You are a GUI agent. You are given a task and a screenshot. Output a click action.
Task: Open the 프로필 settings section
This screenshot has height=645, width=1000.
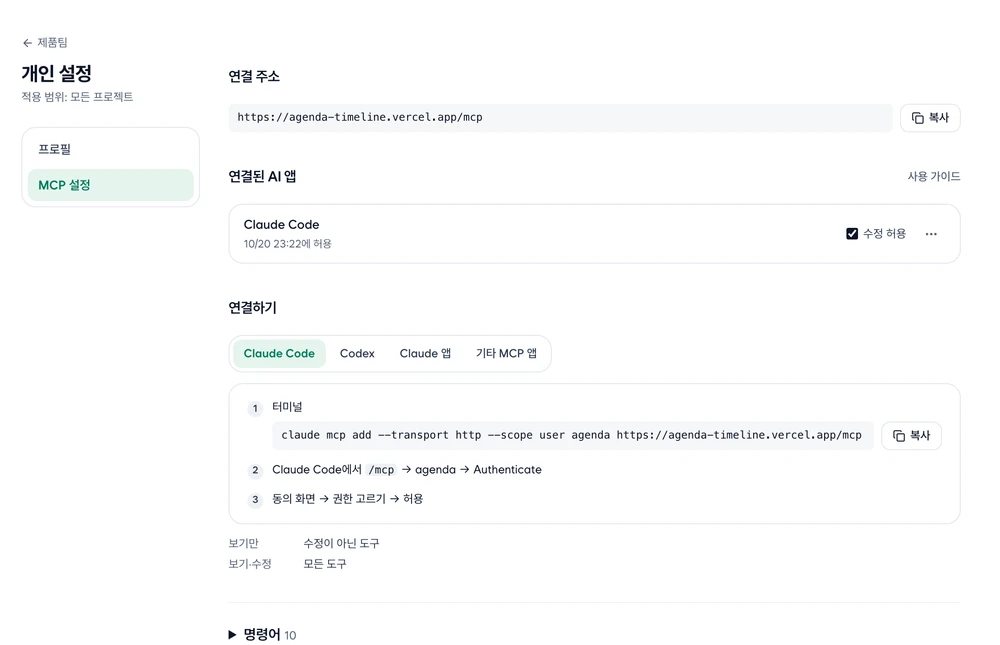110,149
